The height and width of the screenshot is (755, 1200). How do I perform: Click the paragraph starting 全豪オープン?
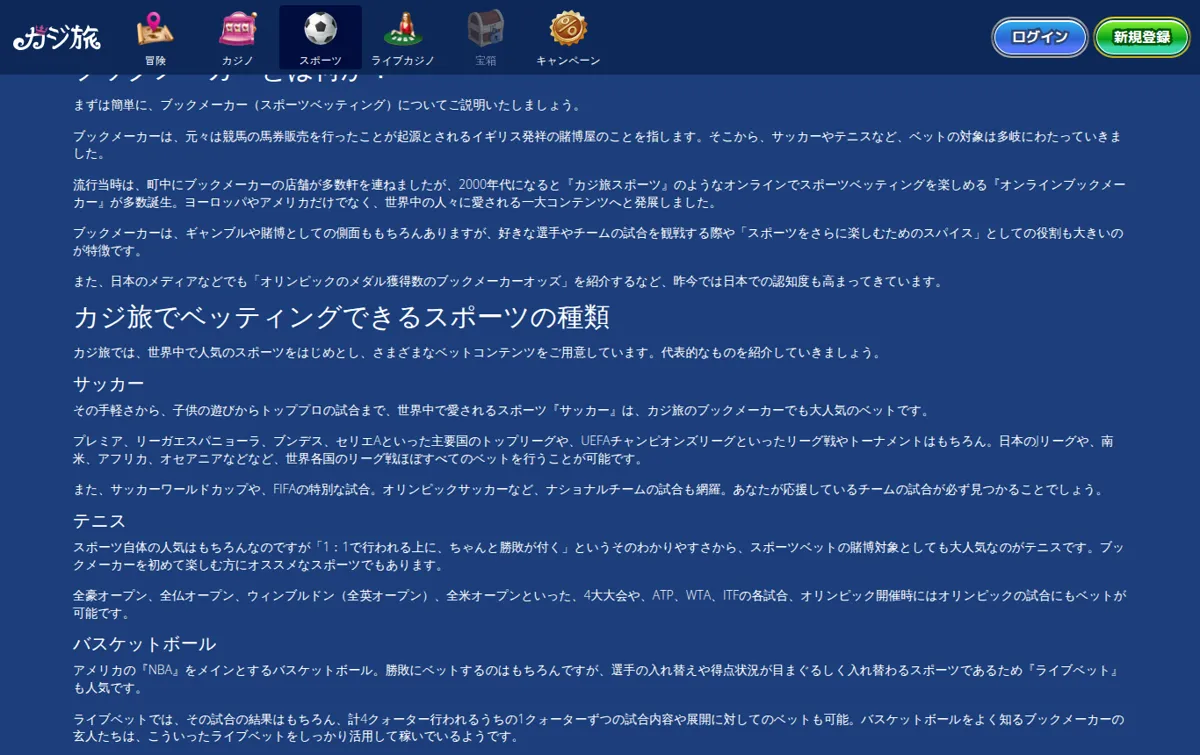600,604
